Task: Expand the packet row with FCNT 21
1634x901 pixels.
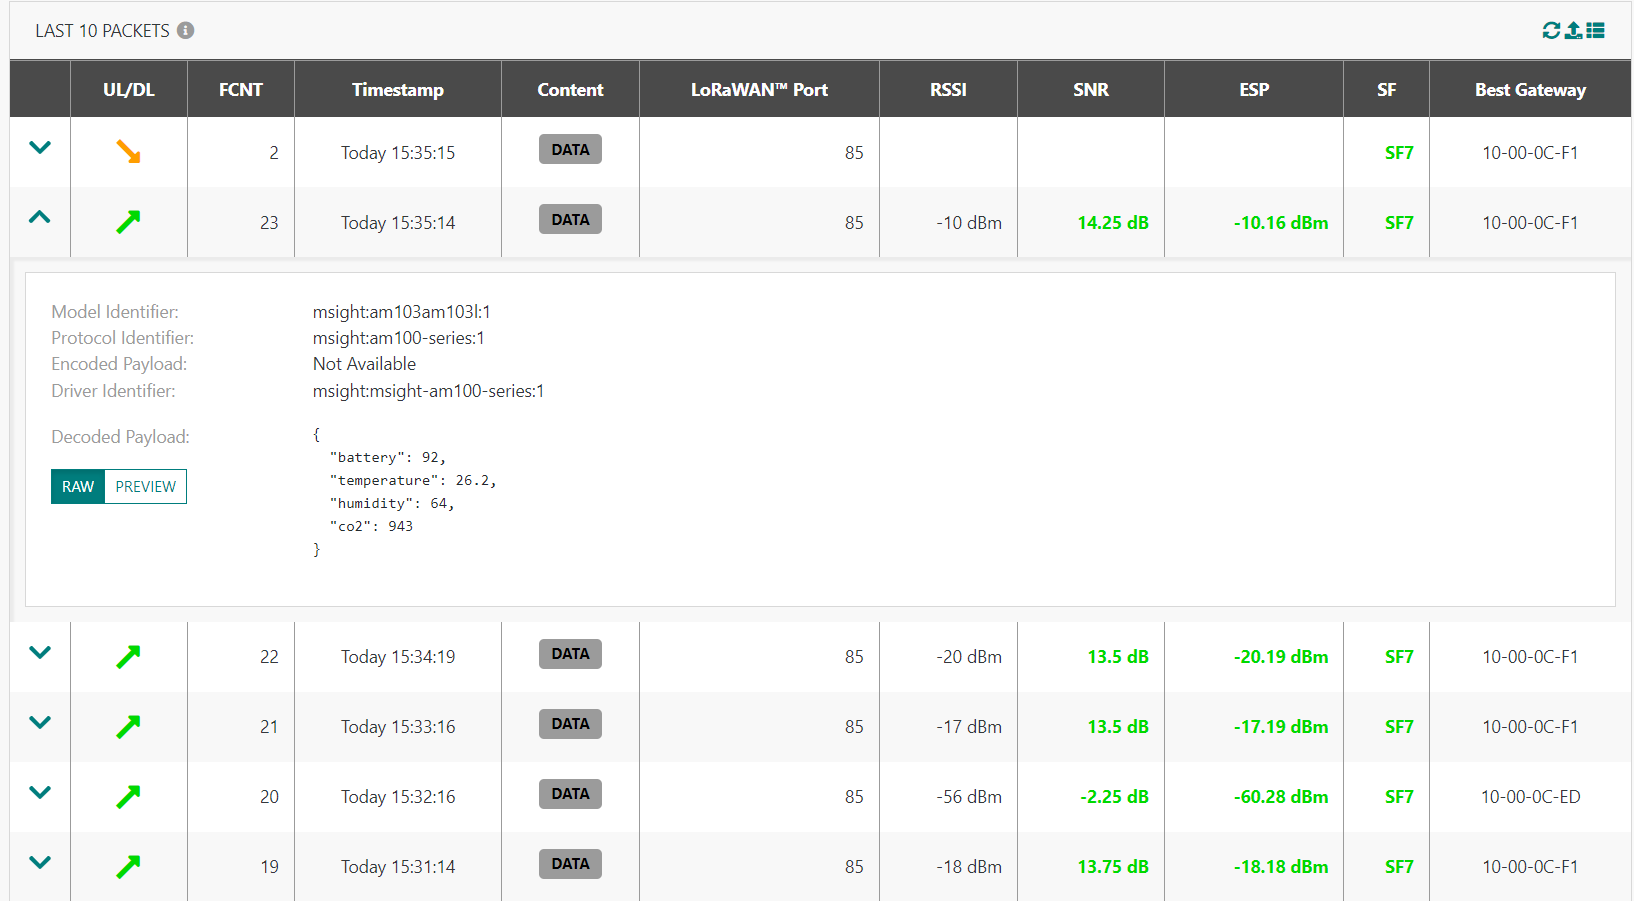Action: click(x=40, y=723)
